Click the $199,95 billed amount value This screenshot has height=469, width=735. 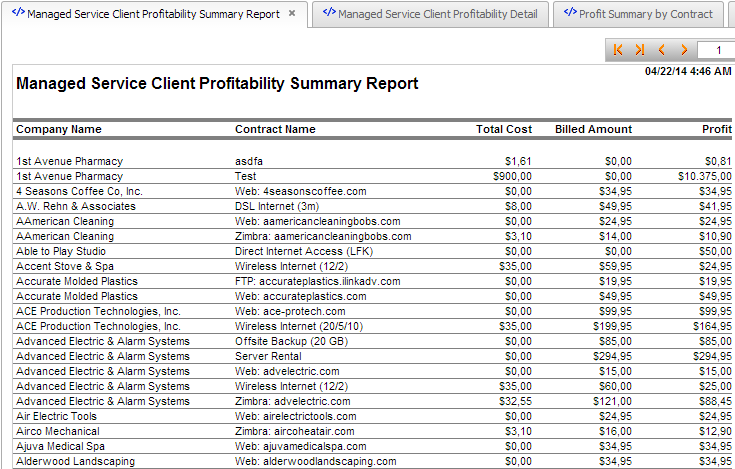tap(612, 326)
